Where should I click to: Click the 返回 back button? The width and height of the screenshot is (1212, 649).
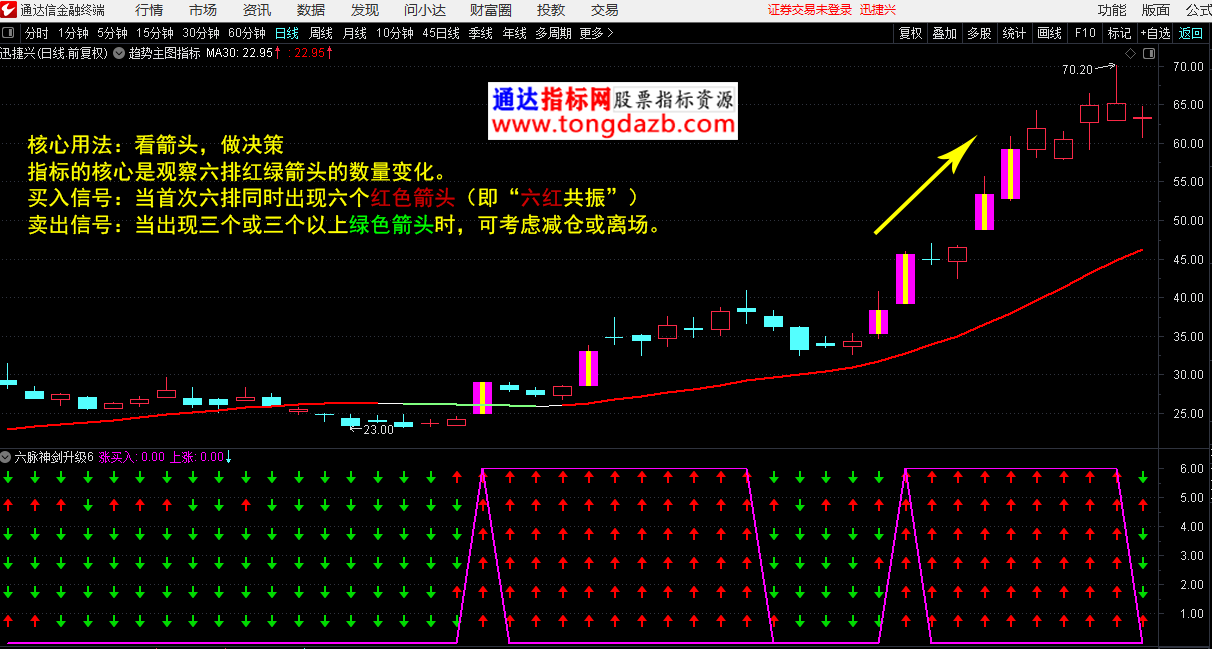[x=1191, y=33]
